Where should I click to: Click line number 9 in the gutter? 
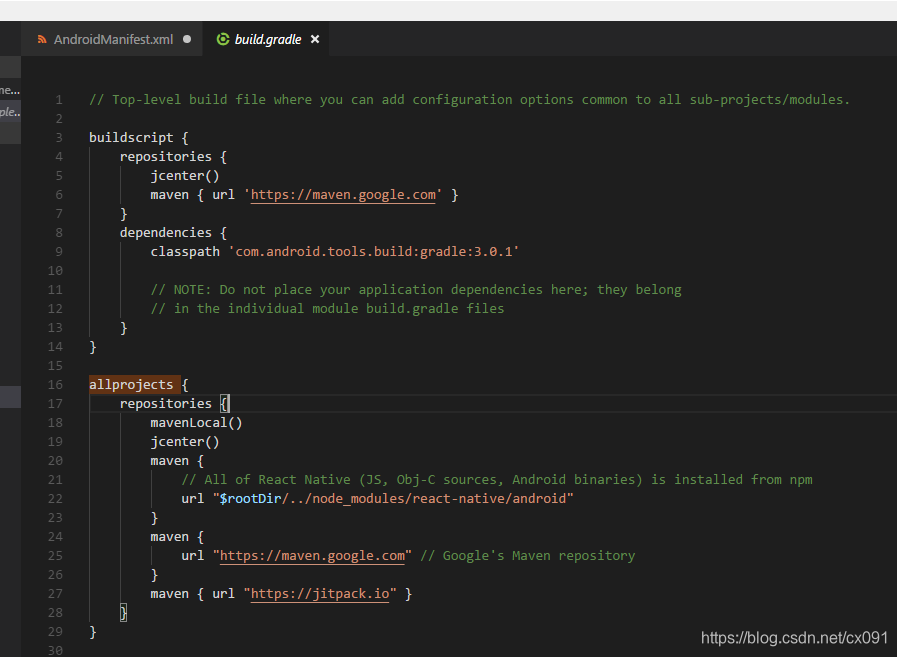(x=59, y=252)
